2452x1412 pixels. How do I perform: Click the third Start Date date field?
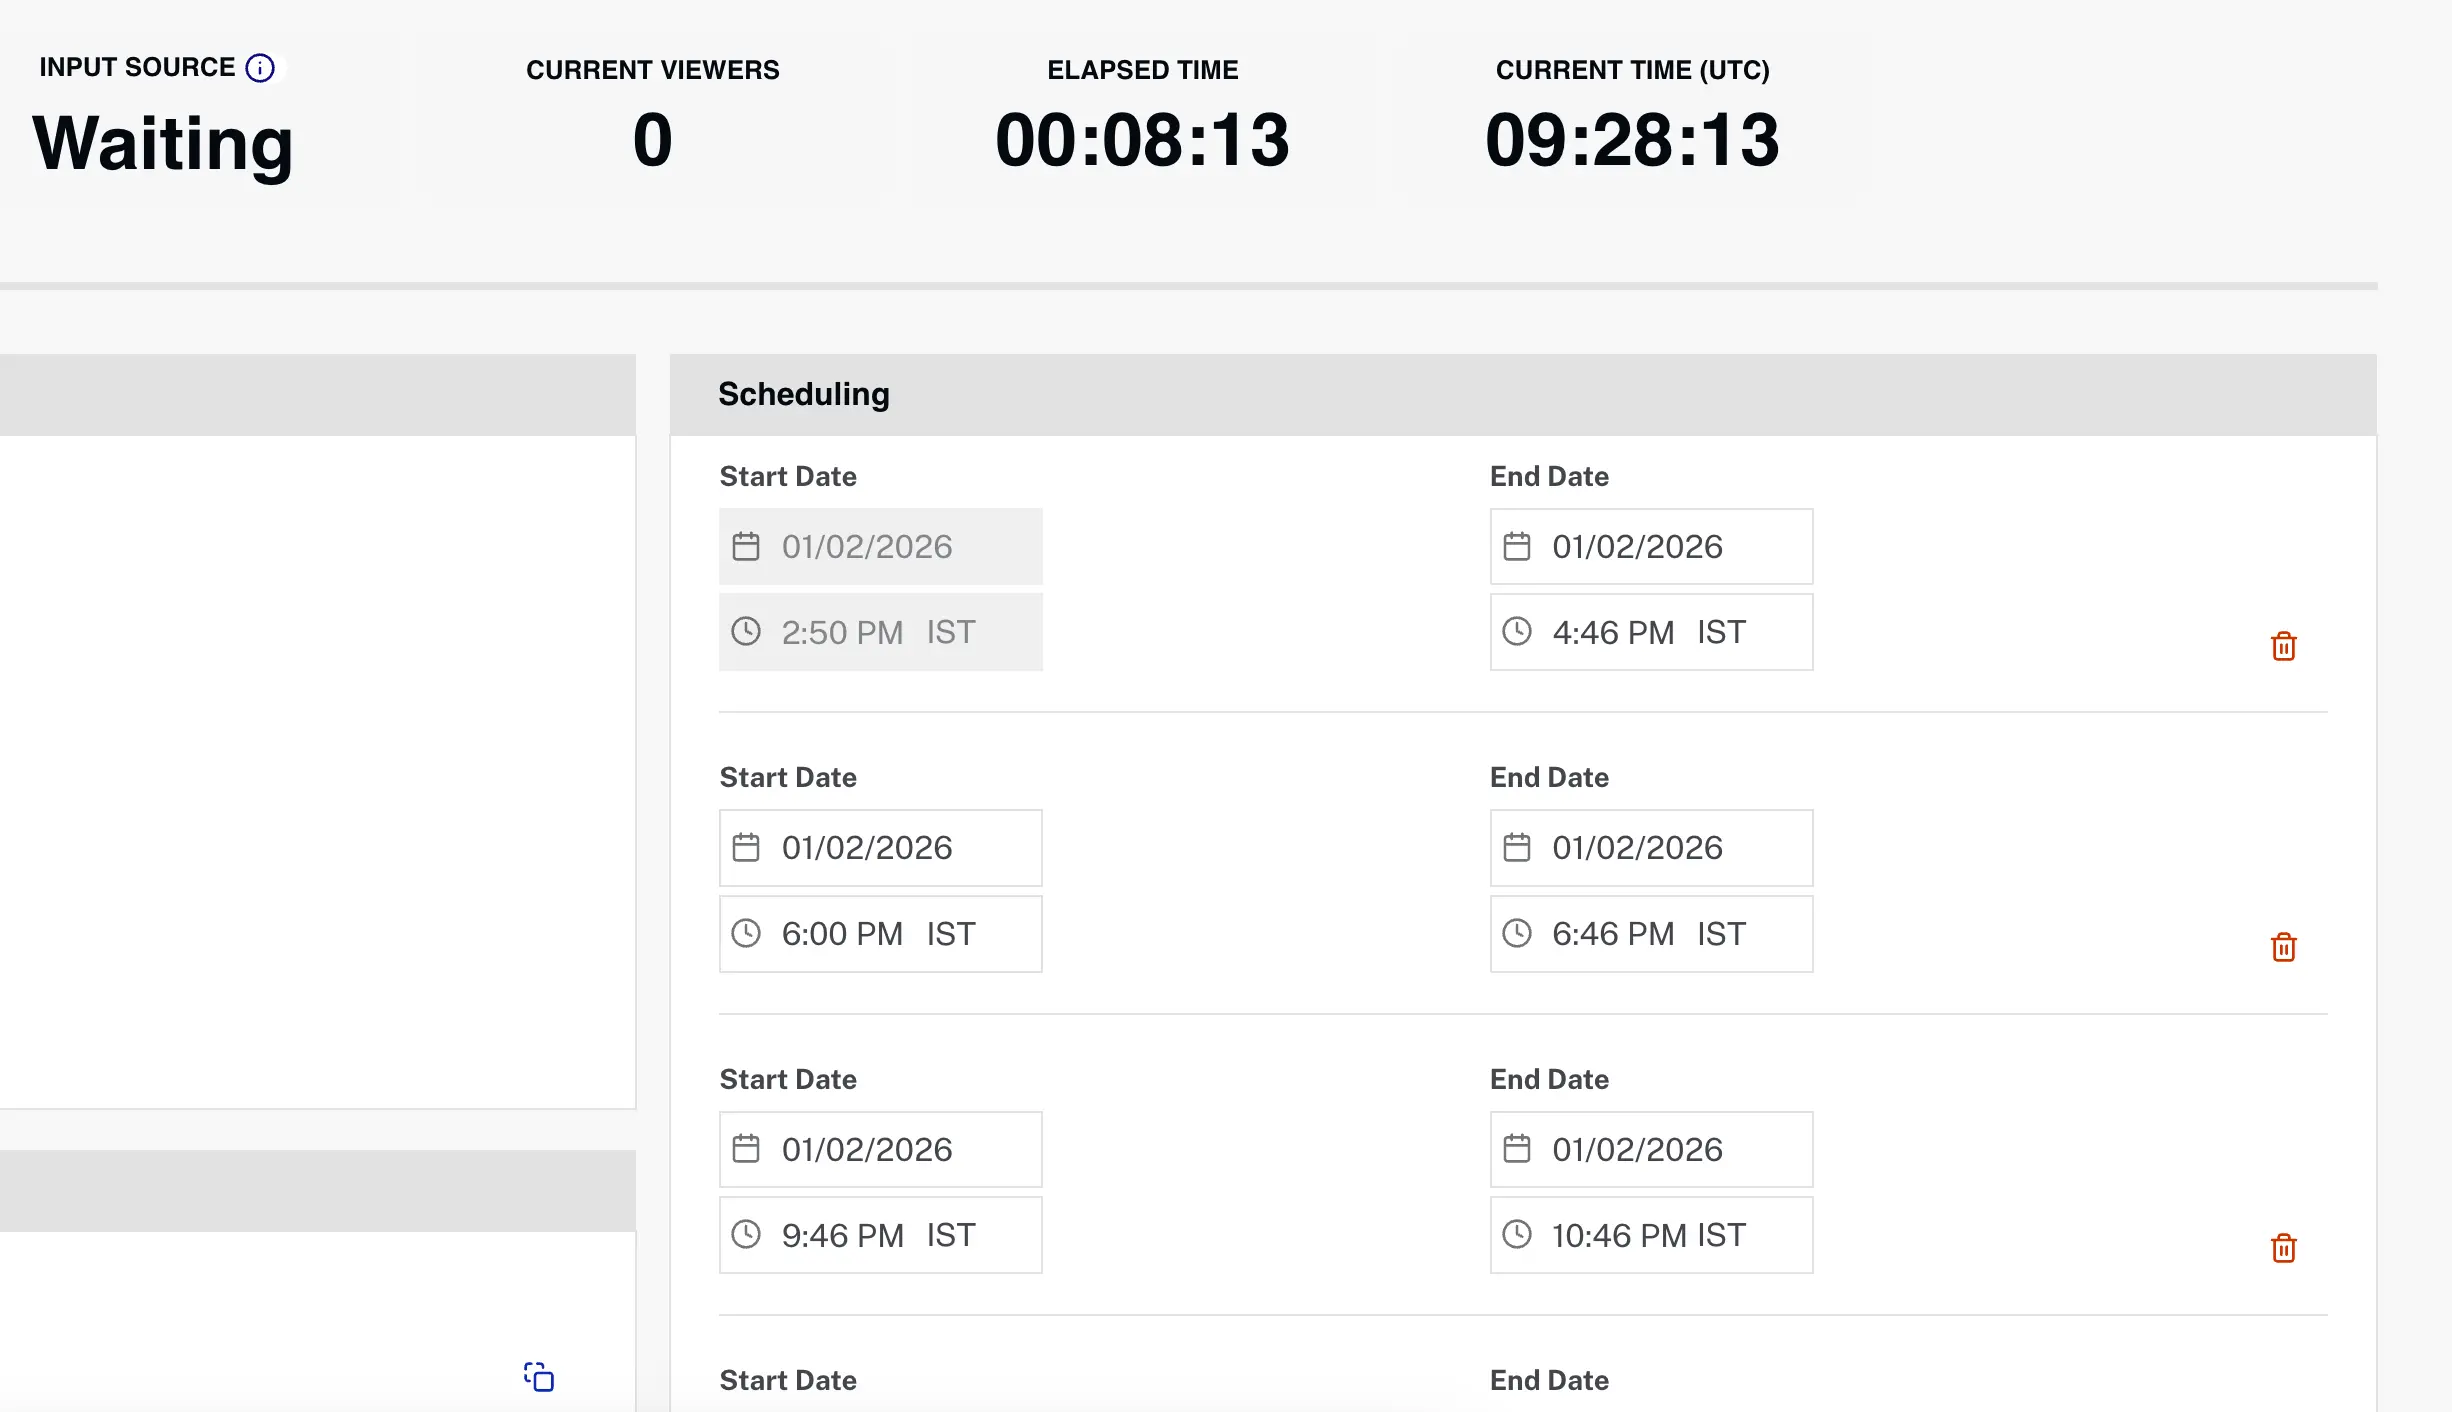[x=880, y=1149]
